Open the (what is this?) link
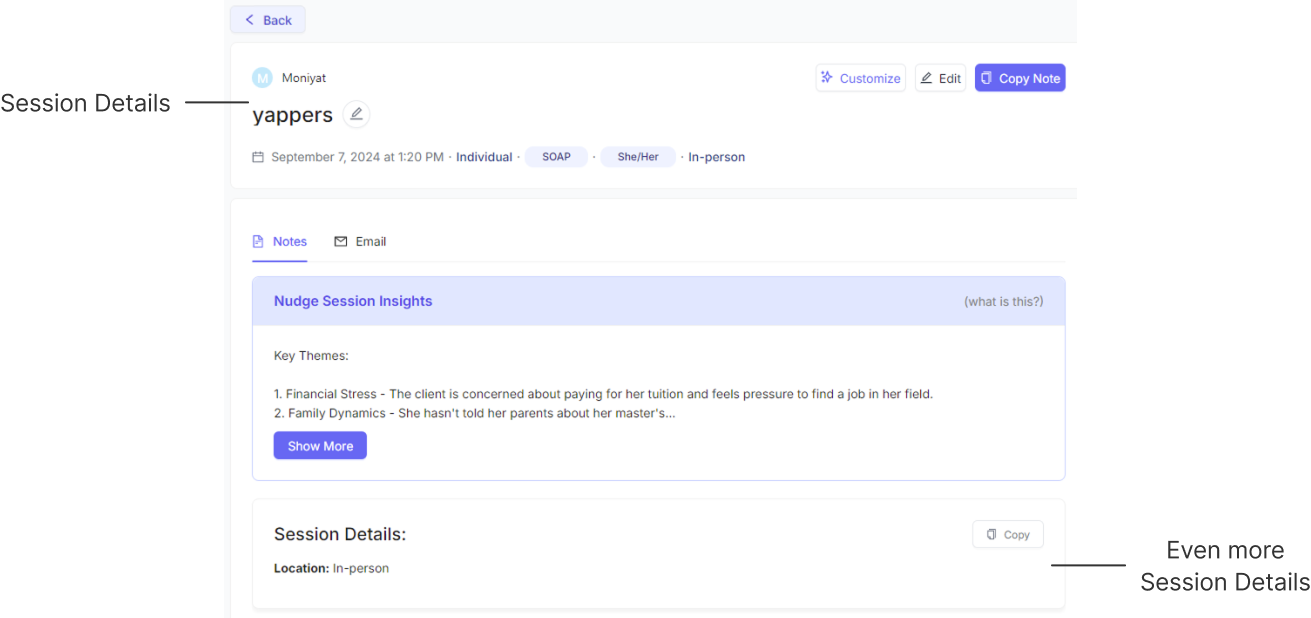 click(x=1003, y=300)
